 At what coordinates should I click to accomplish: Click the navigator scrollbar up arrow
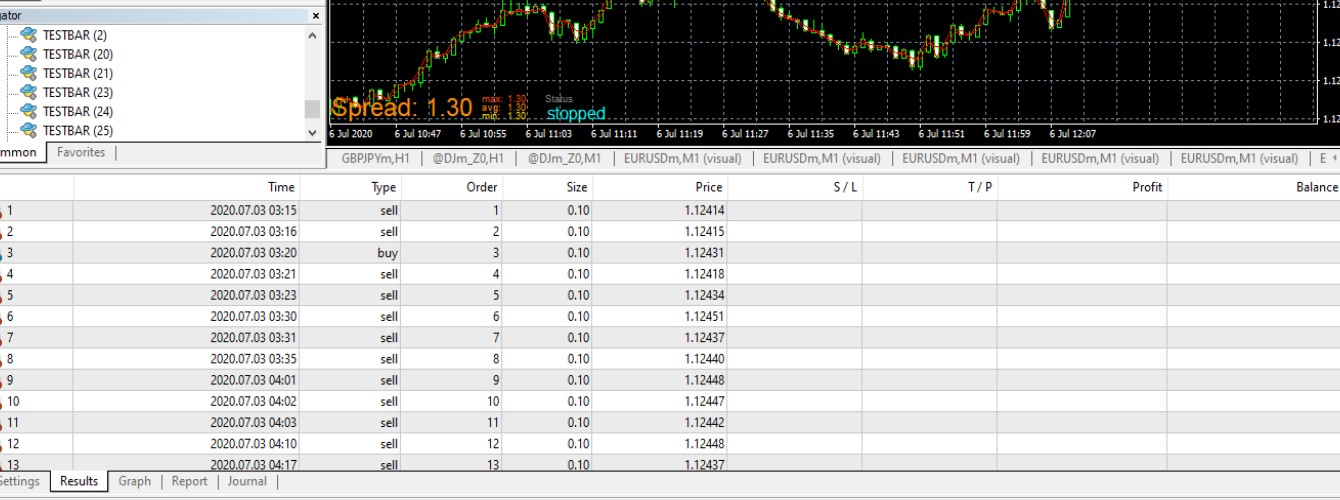(x=312, y=35)
